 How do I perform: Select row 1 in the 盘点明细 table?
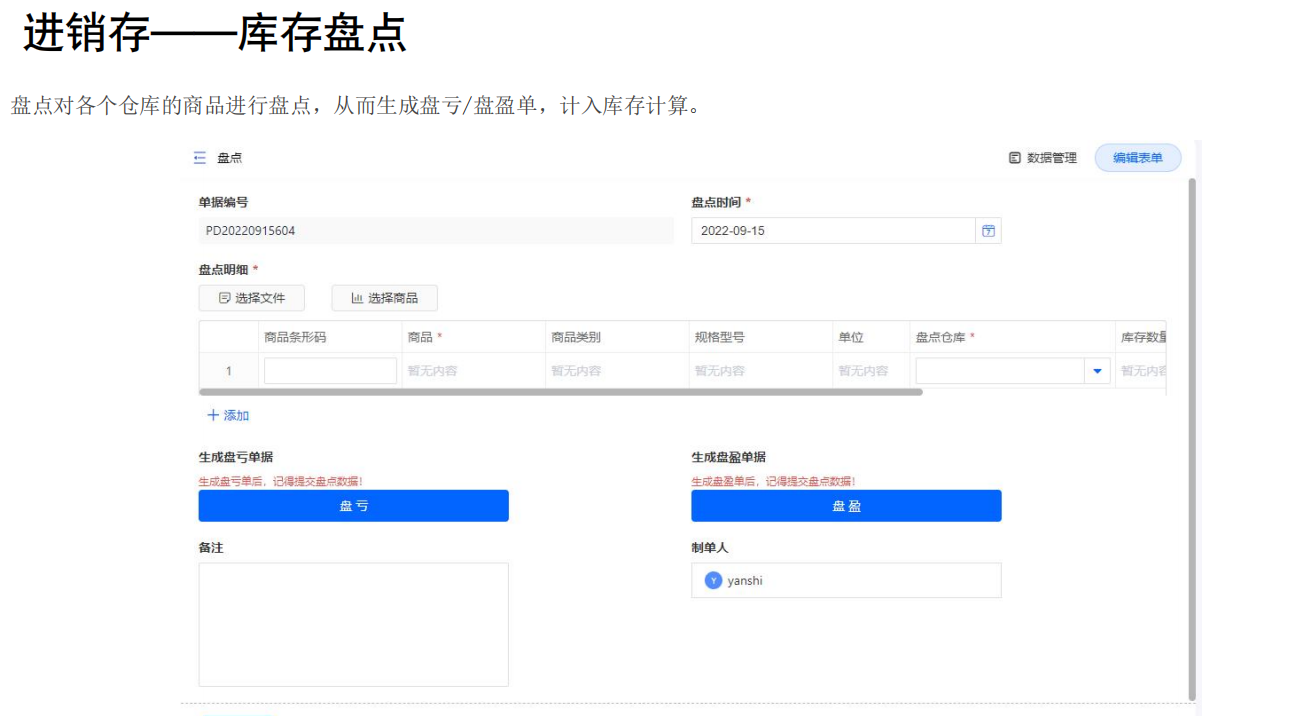[228, 371]
